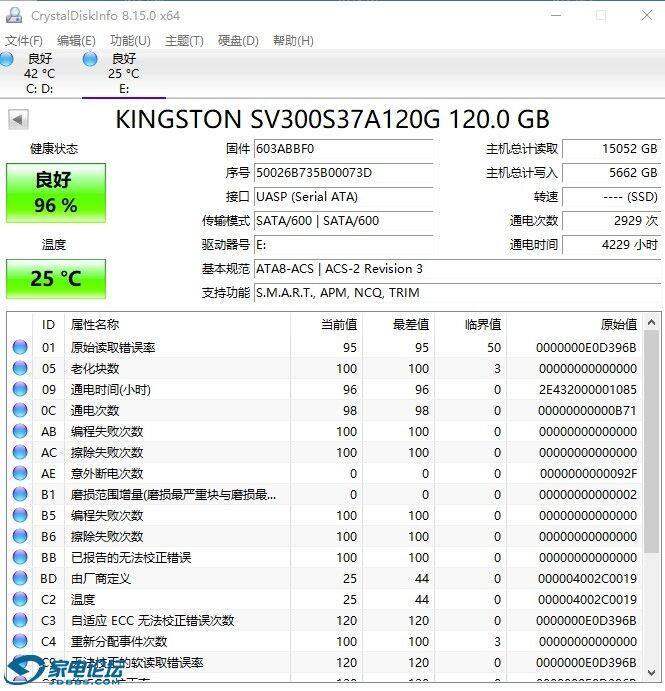
Task: Click raw value 0000000000B71
Action: click(x=587, y=411)
